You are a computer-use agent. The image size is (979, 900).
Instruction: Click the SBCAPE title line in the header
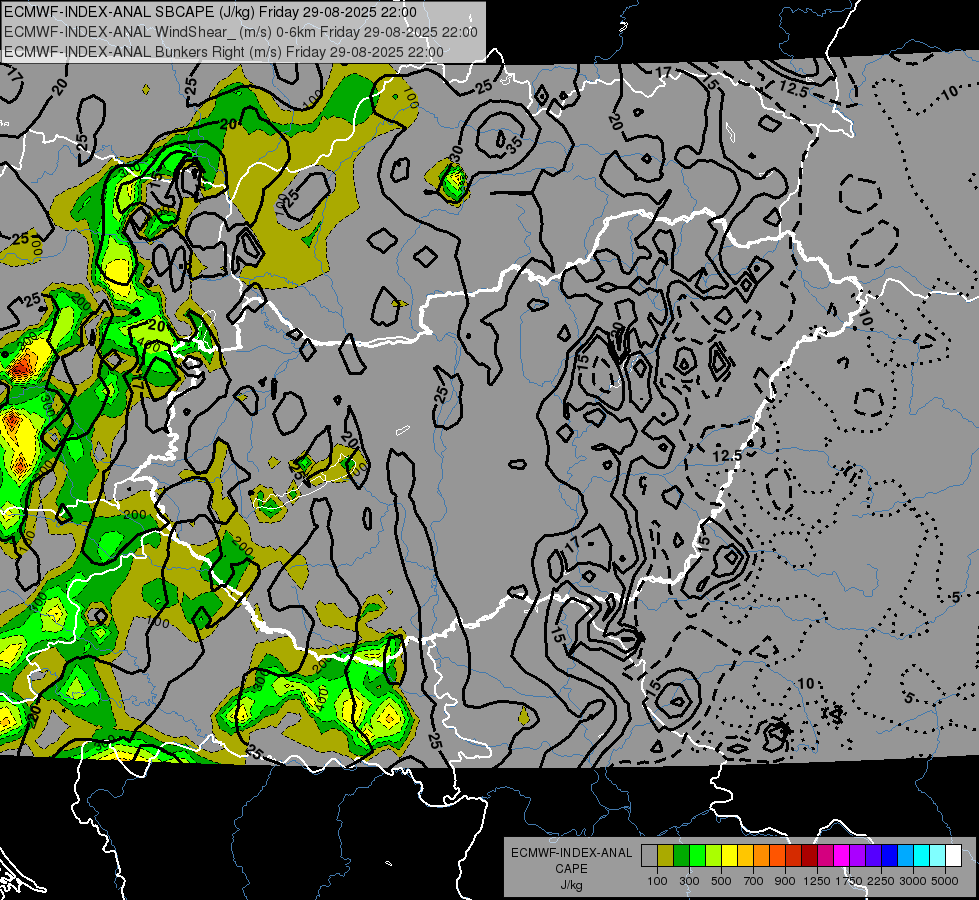[210, 12]
